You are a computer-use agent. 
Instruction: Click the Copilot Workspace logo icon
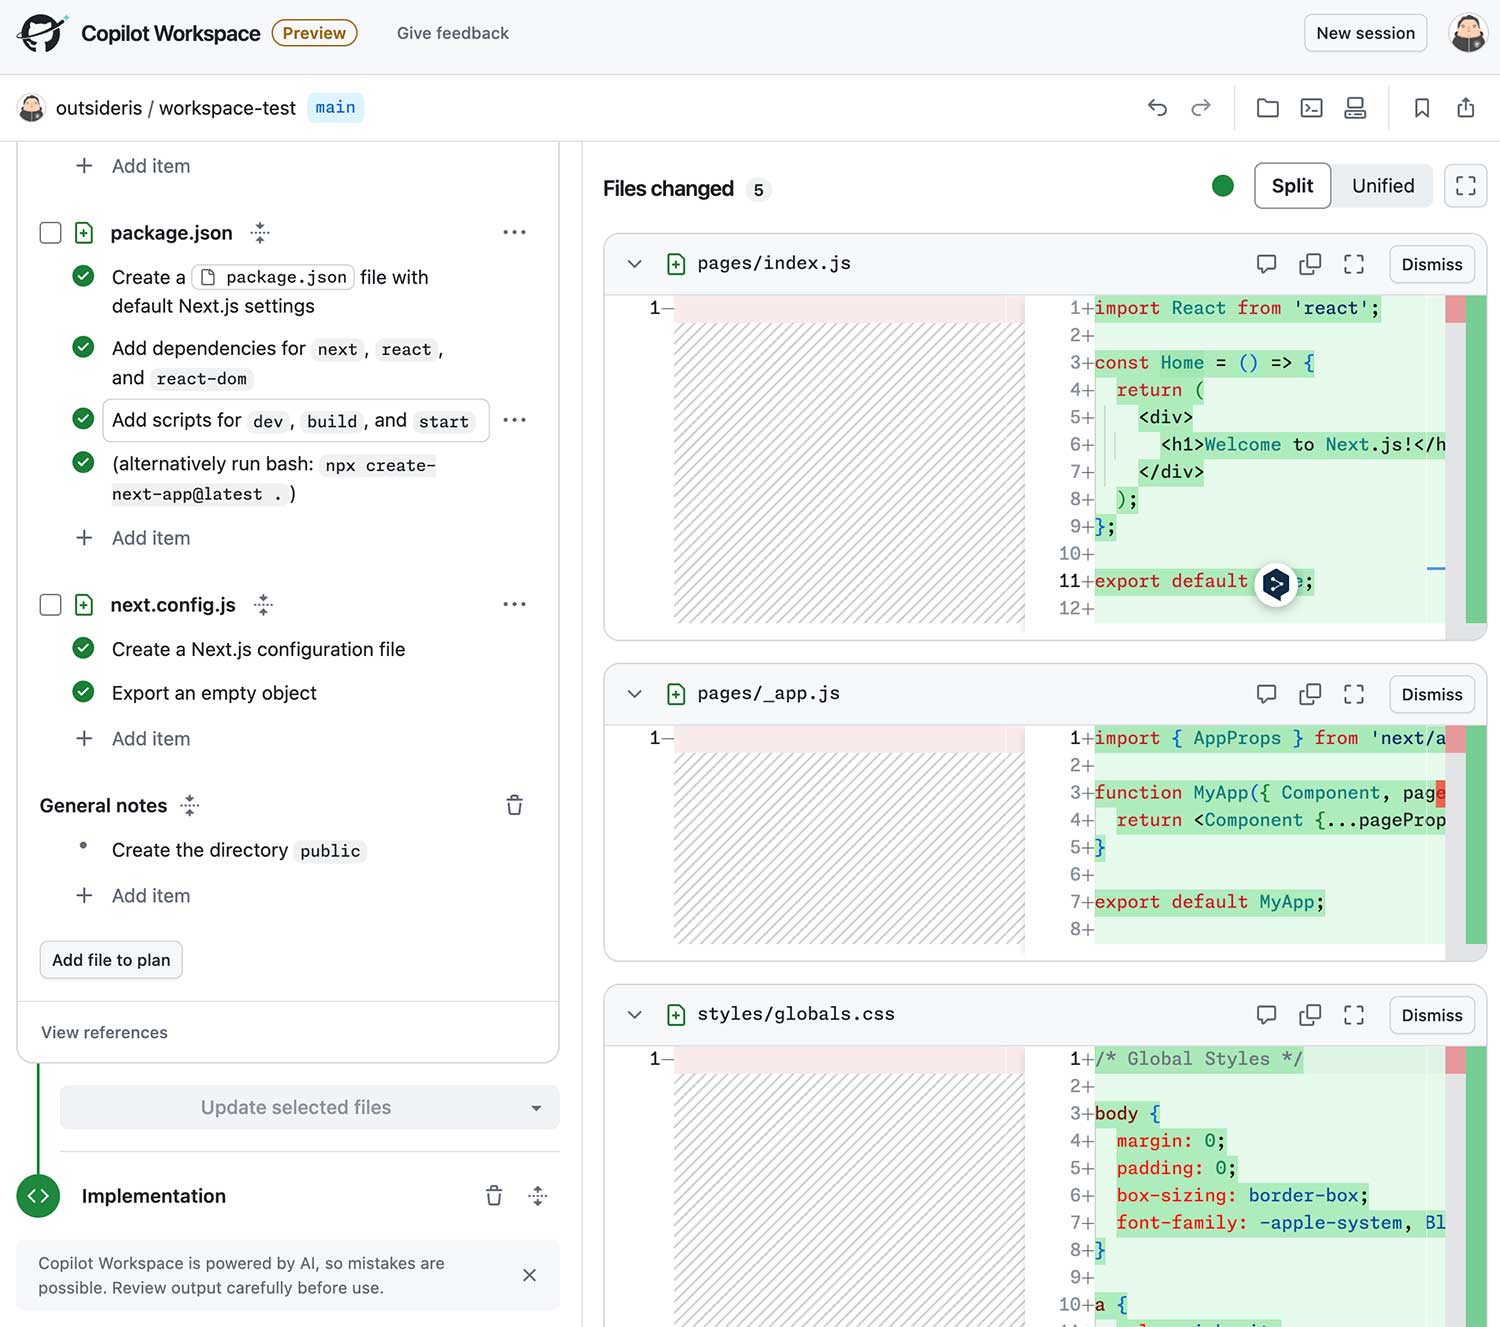point(42,33)
